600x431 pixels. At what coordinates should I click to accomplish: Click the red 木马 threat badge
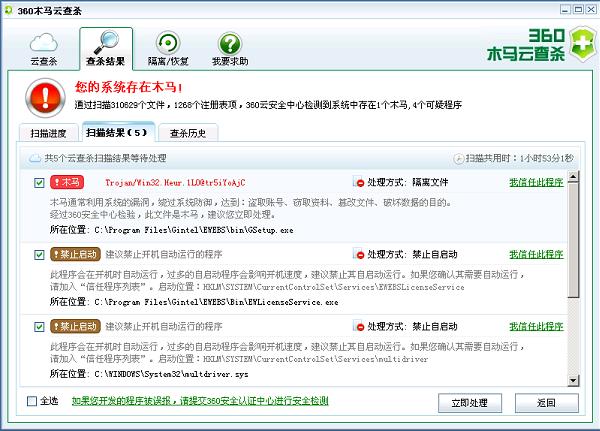point(67,182)
